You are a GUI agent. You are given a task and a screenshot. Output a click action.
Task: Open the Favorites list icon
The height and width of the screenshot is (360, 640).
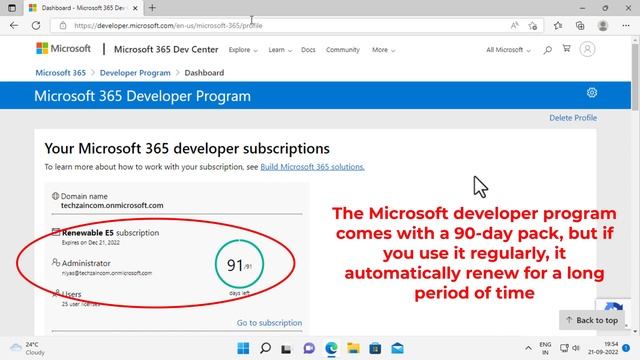coord(558,25)
